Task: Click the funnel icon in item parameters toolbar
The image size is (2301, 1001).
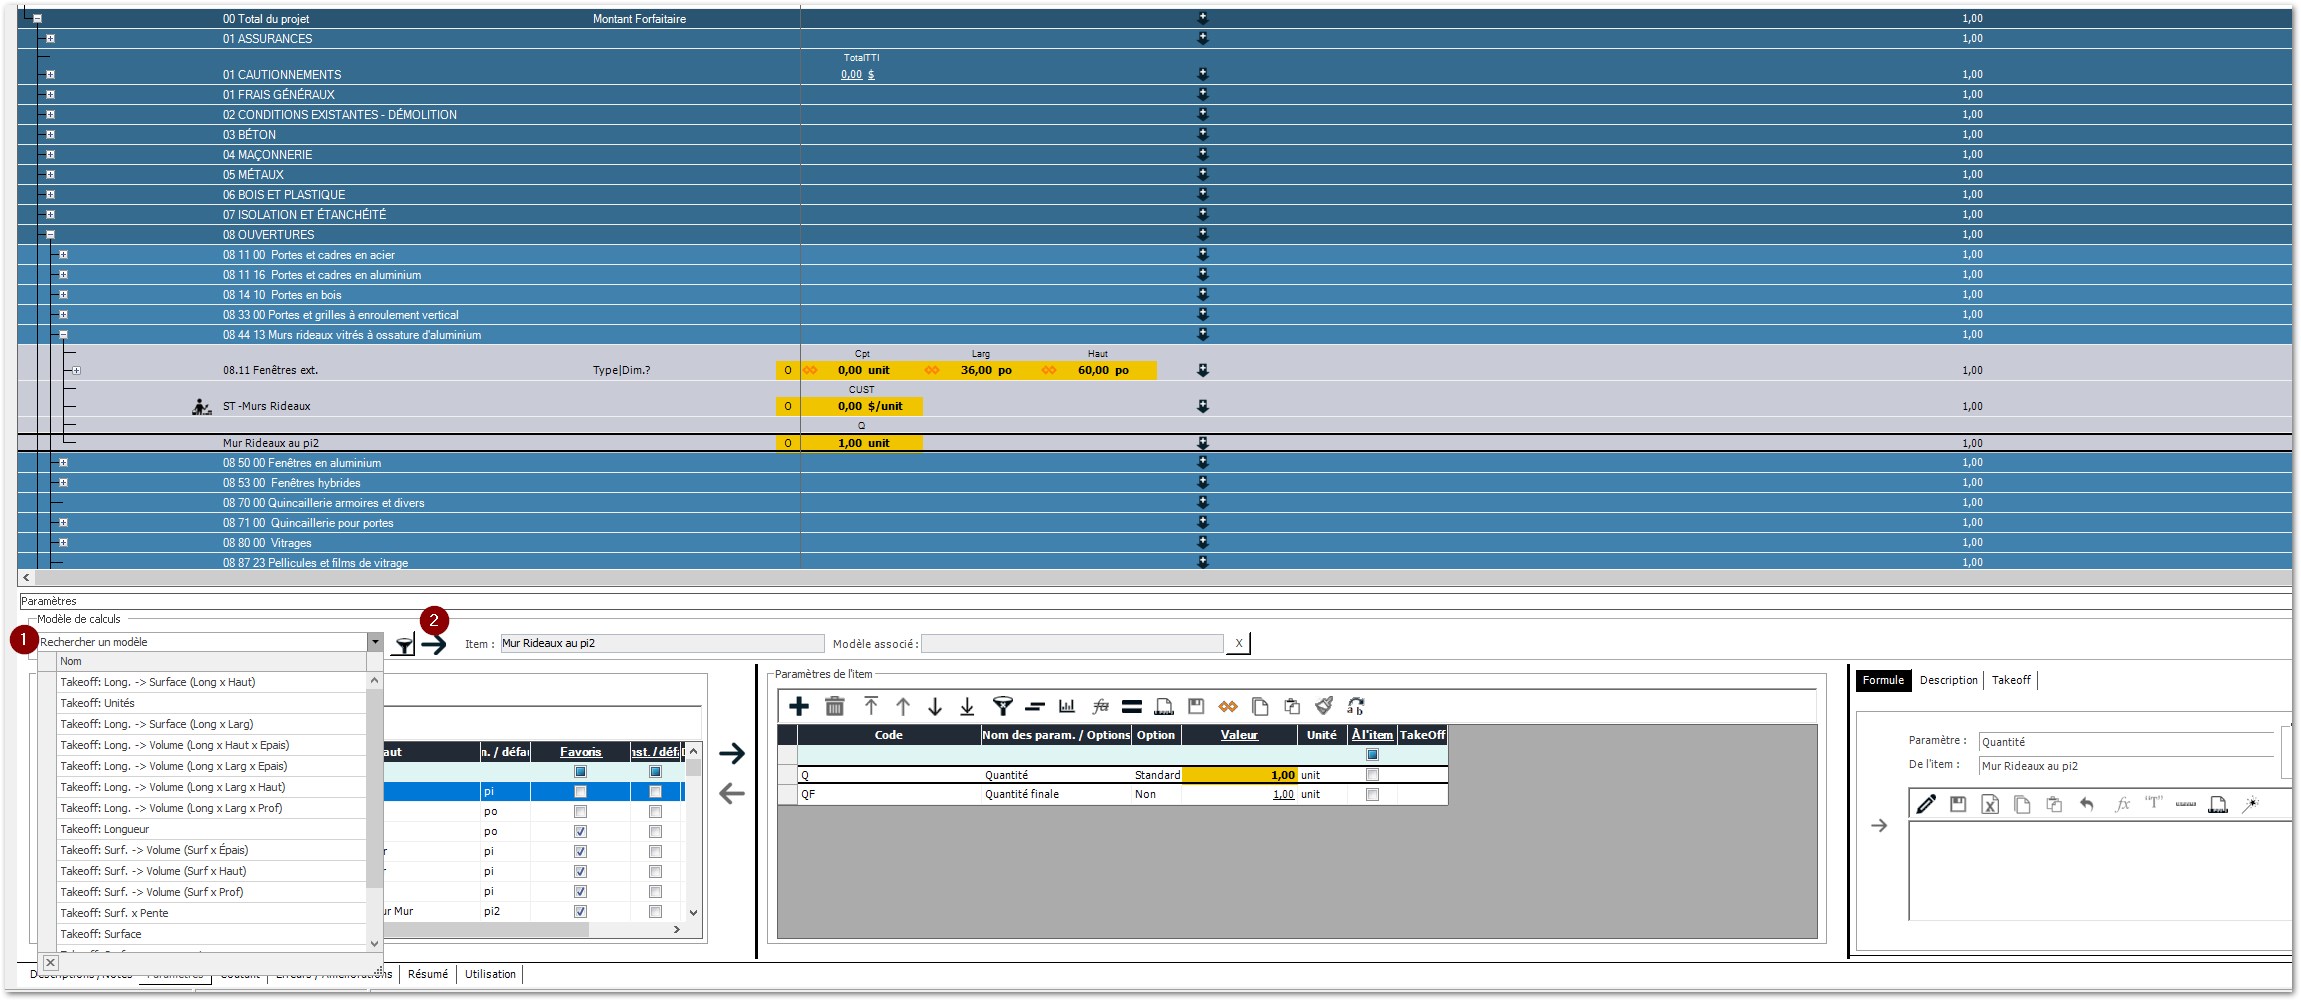Action: 1002,707
